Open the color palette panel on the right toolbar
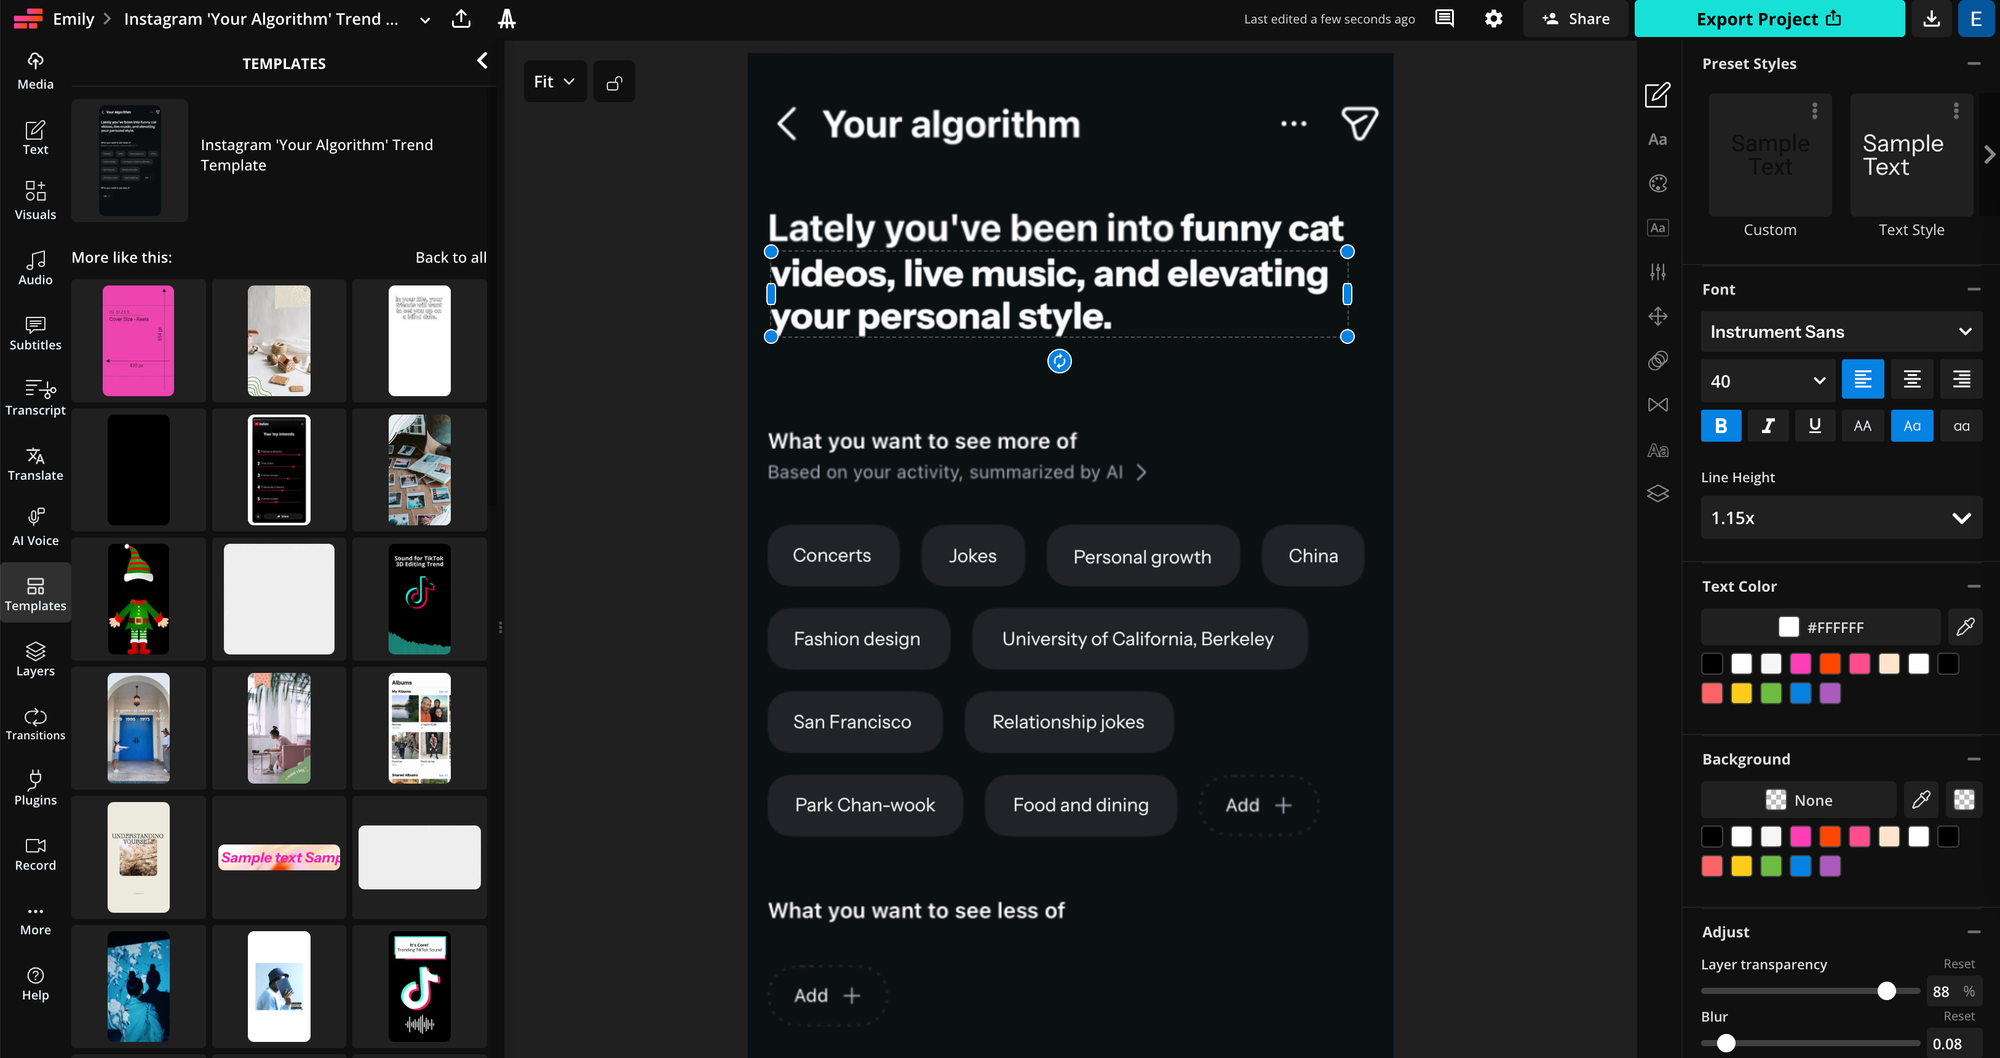 (1657, 183)
